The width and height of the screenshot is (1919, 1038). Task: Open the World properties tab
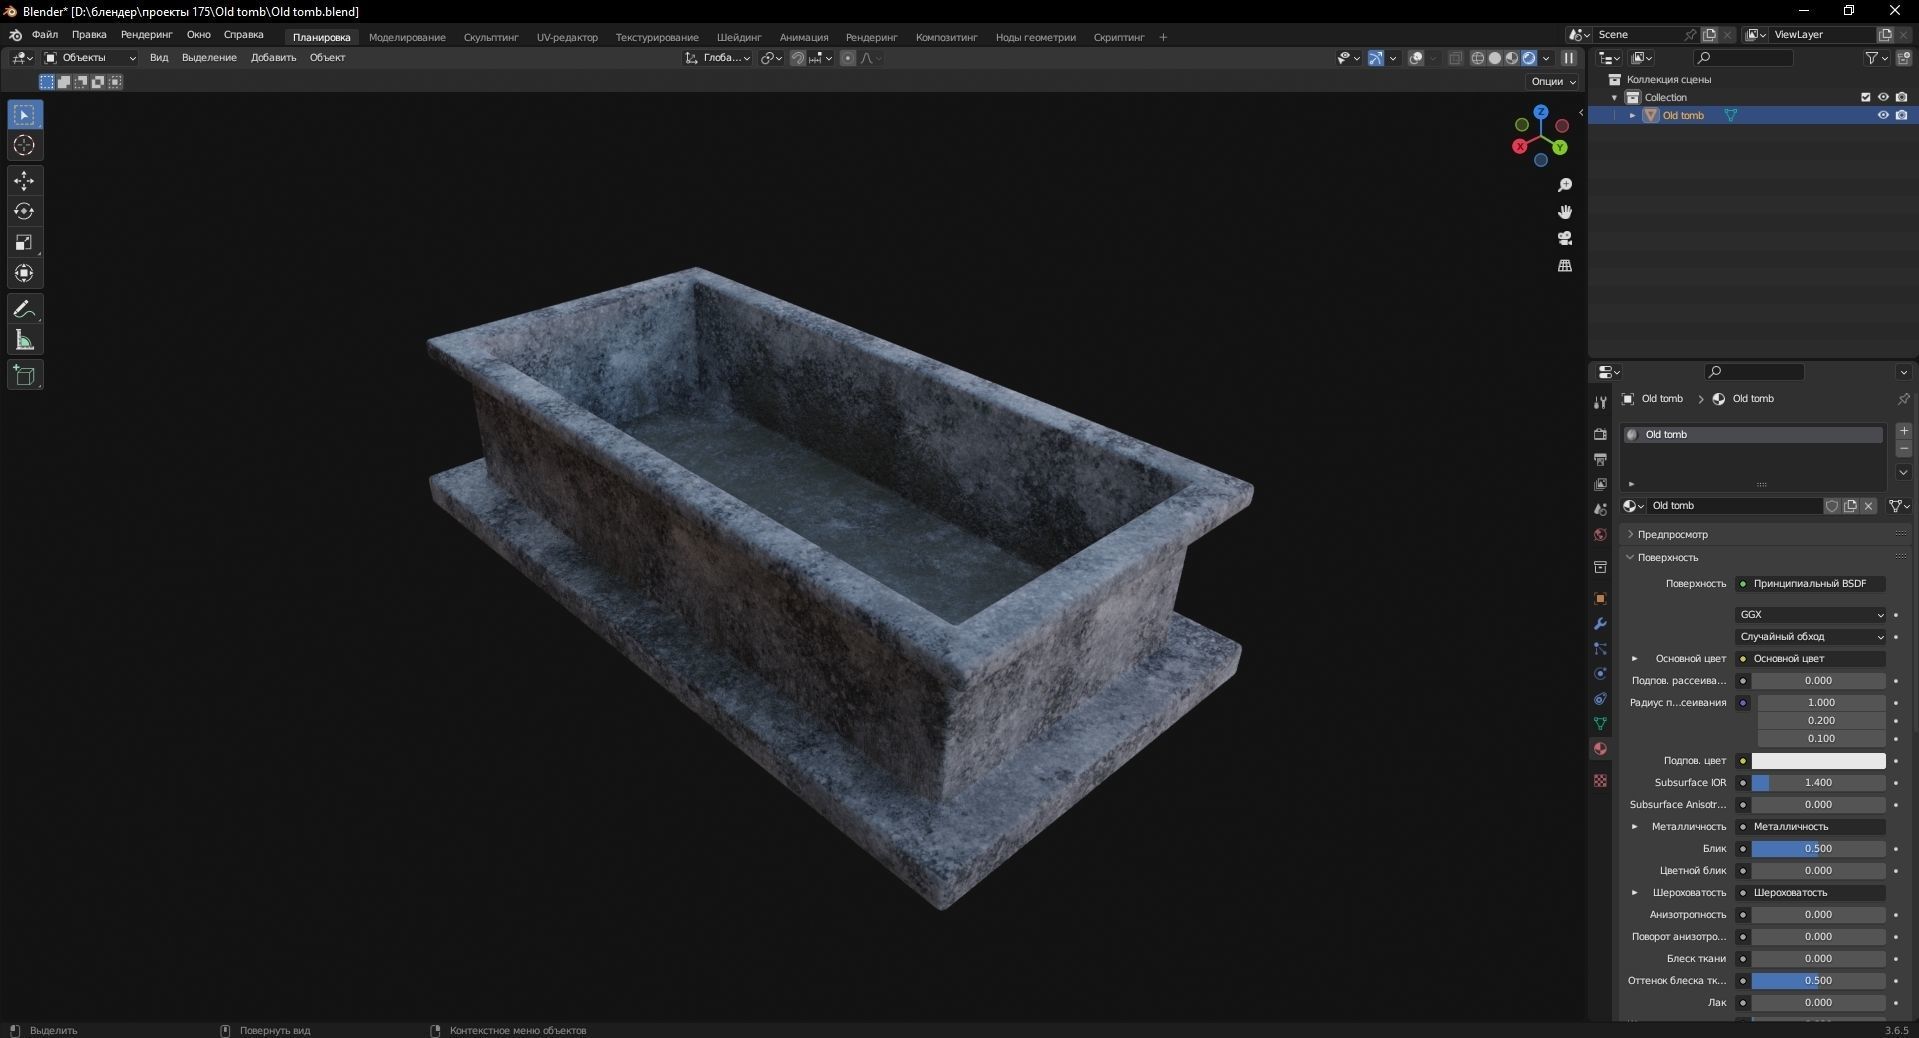click(x=1600, y=535)
